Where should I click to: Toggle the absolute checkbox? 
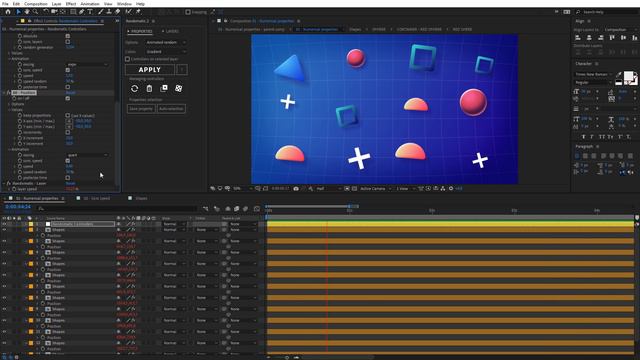(68, 36)
